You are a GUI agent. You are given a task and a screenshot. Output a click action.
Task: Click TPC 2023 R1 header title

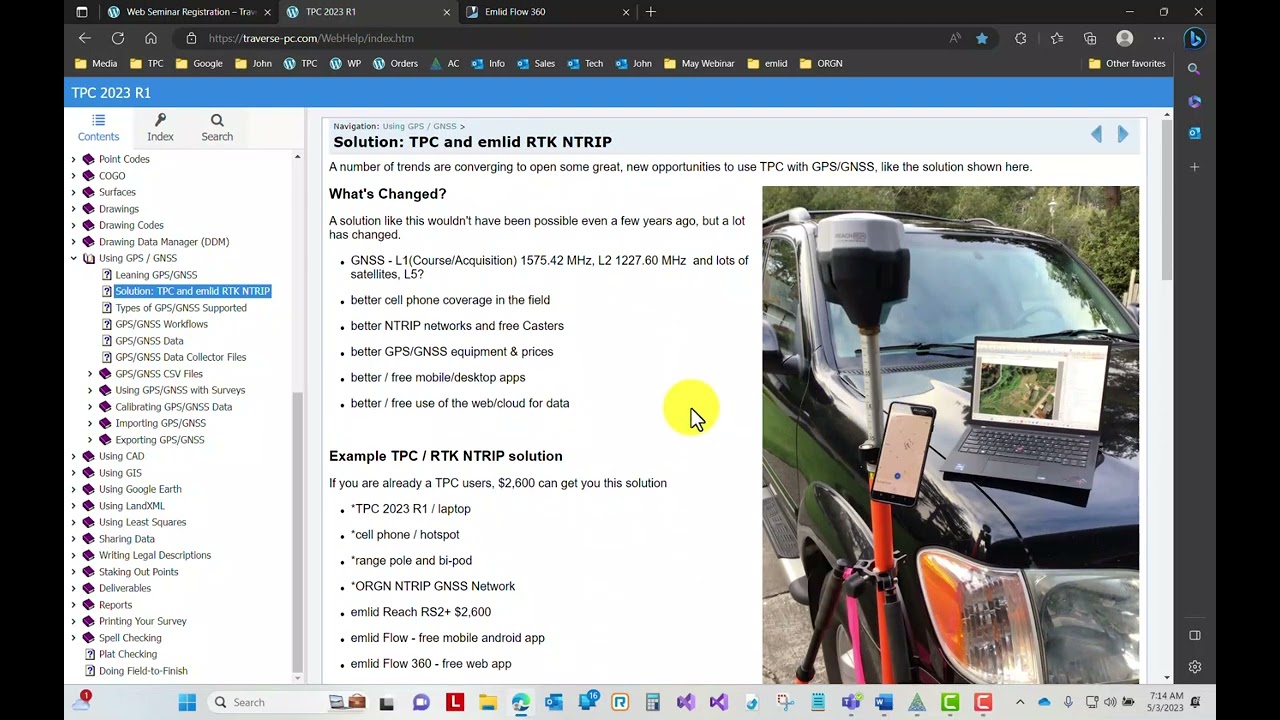(x=111, y=92)
